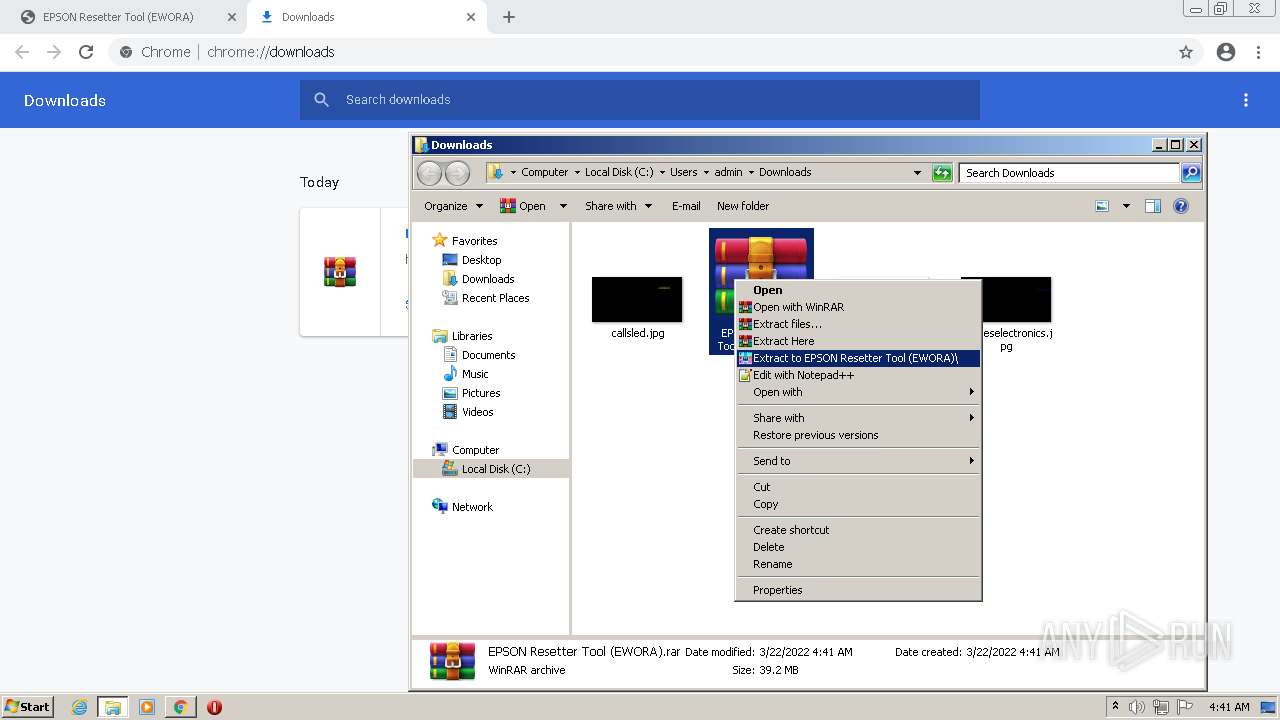Image resolution: width=1280 pixels, height=720 pixels.
Task: Click the E-mail toolbar button
Action: pos(686,206)
